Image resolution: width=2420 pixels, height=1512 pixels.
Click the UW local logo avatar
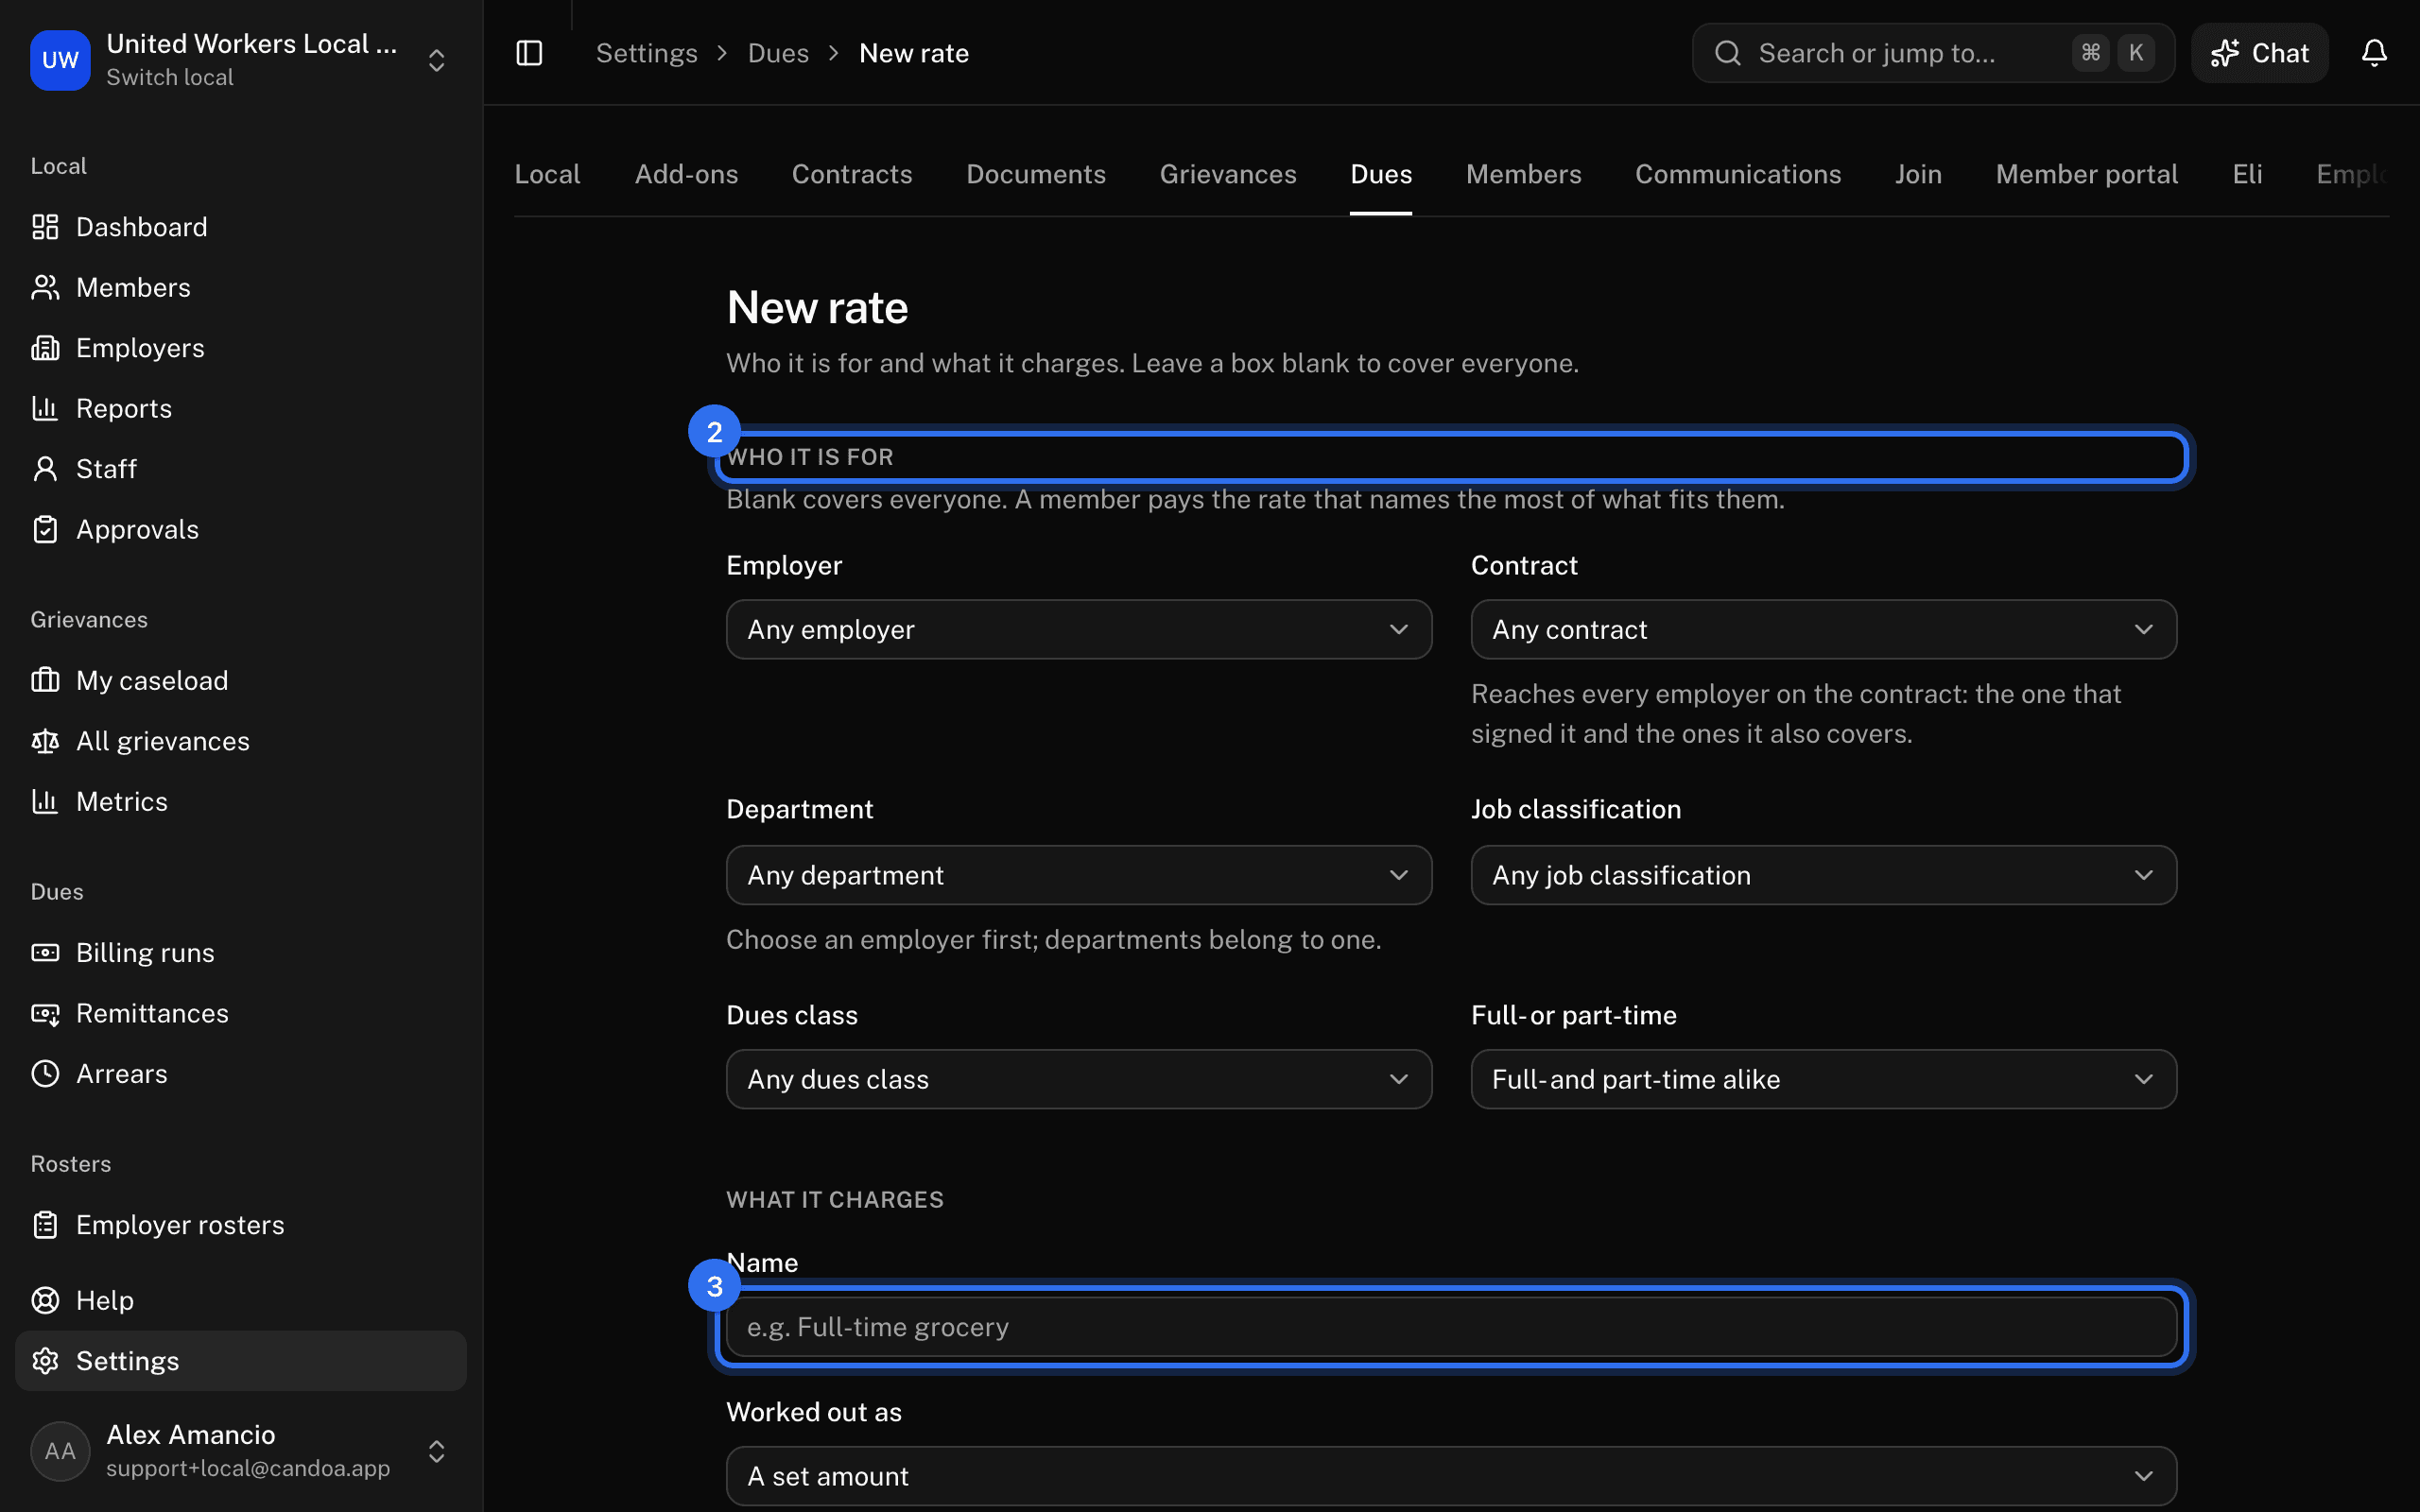60,60
